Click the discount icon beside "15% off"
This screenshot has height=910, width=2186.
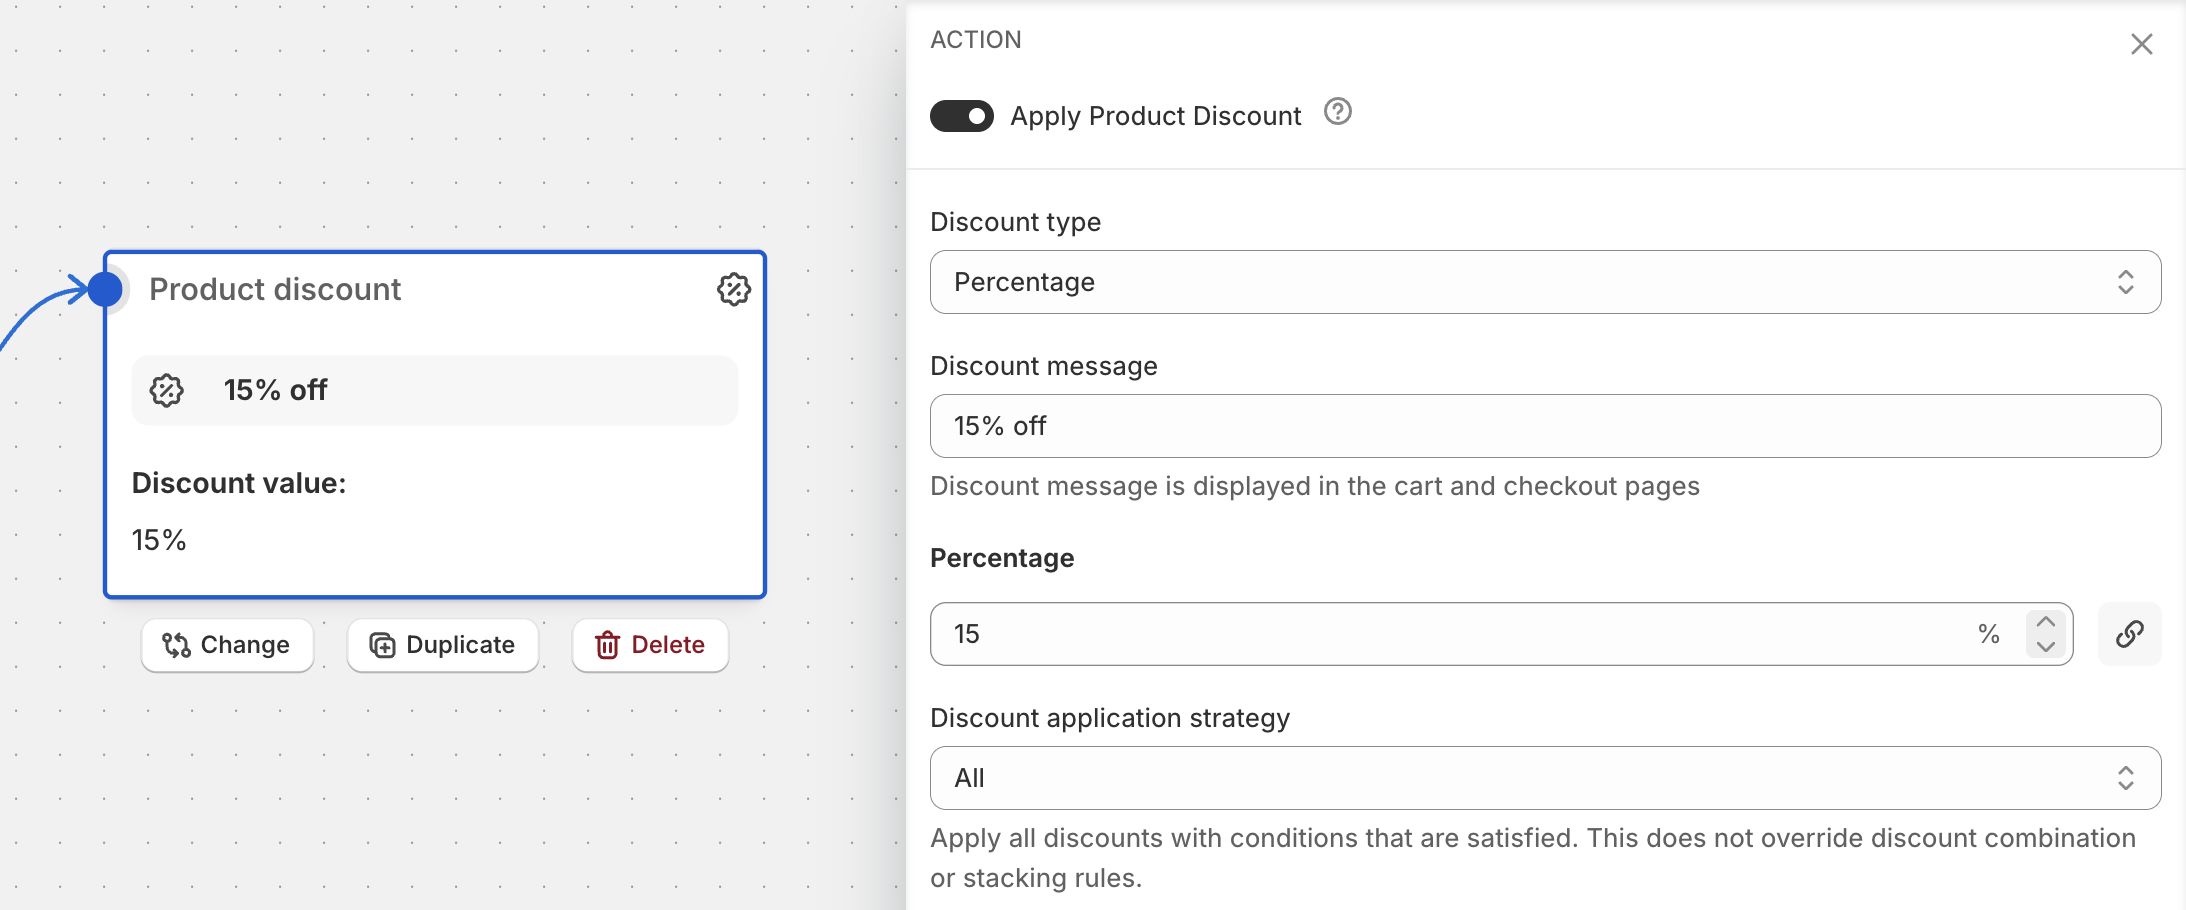[167, 390]
